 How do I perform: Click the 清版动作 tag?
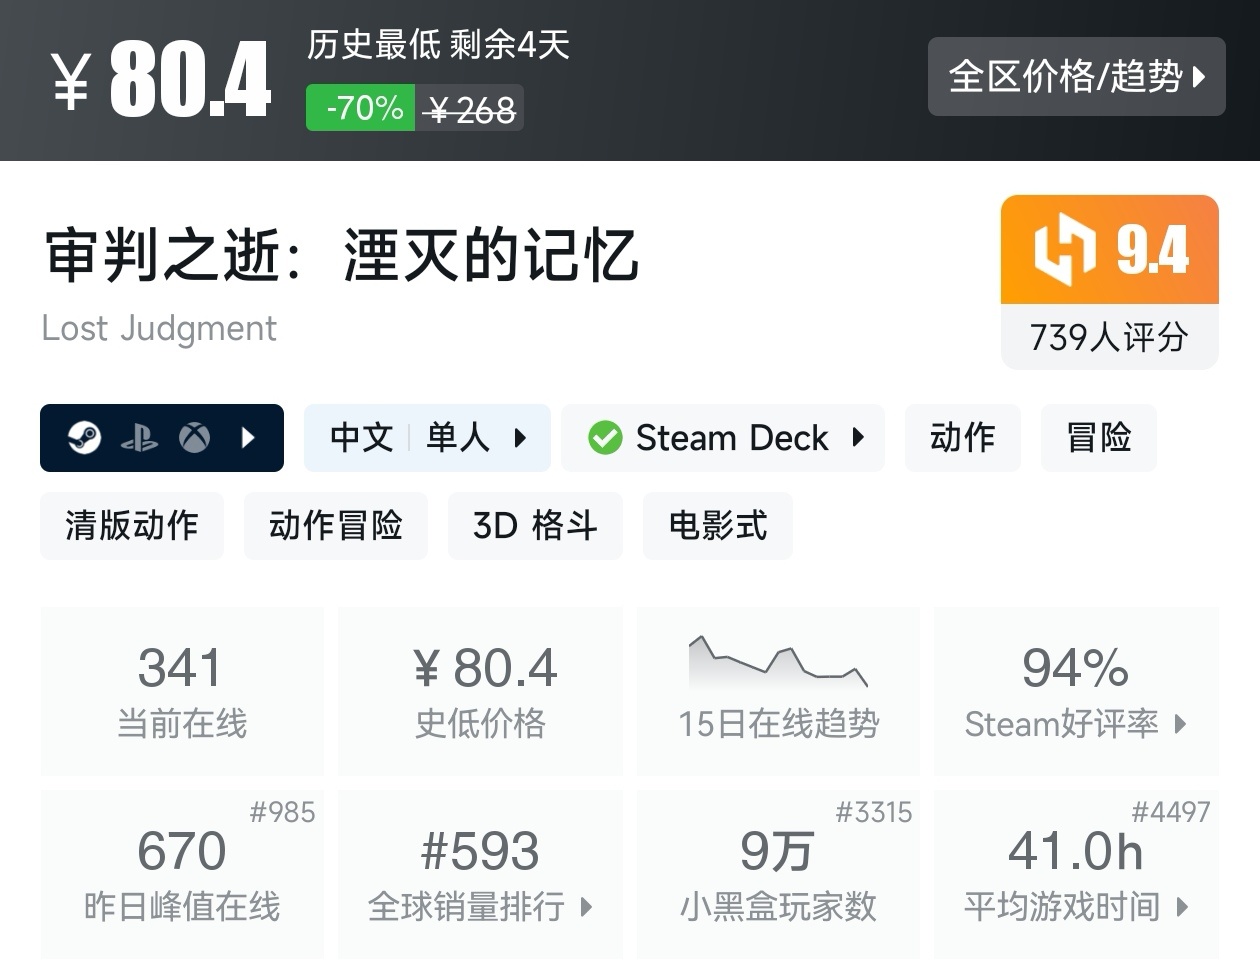(x=131, y=525)
